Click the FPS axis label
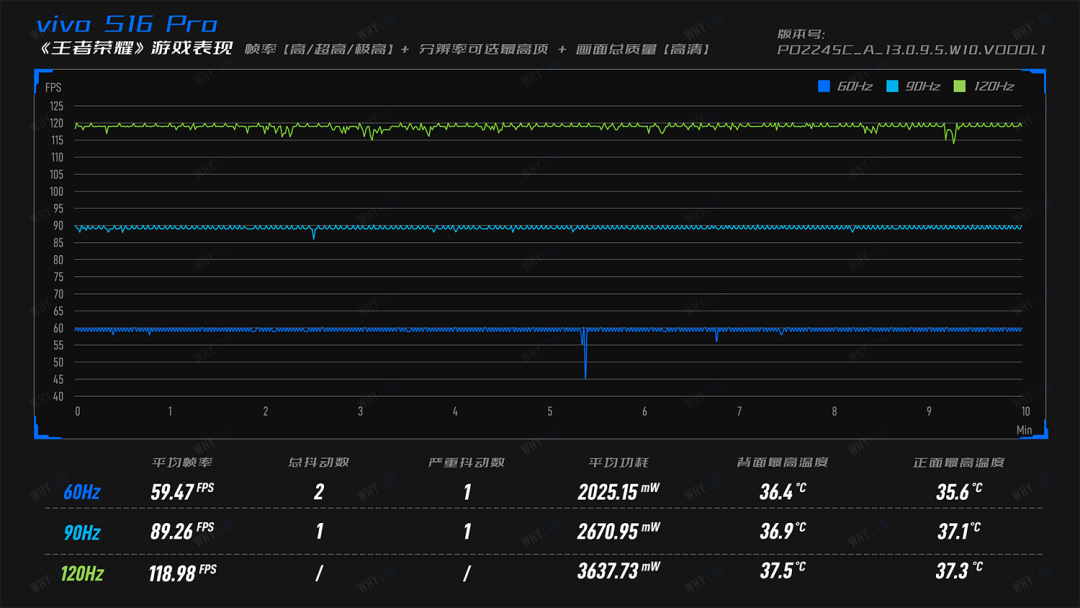The image size is (1080, 608). (x=53, y=87)
